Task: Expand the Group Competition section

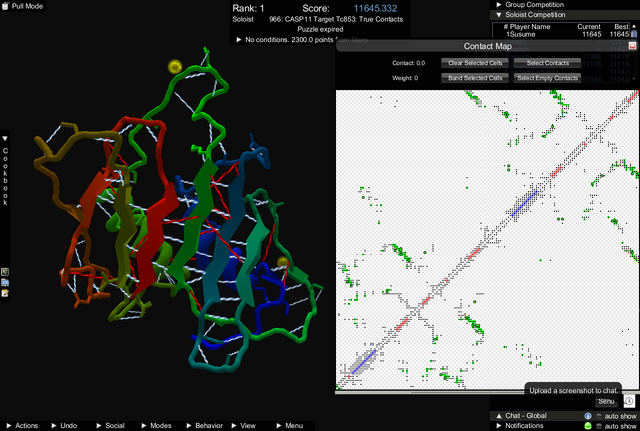Action: click(499, 4)
